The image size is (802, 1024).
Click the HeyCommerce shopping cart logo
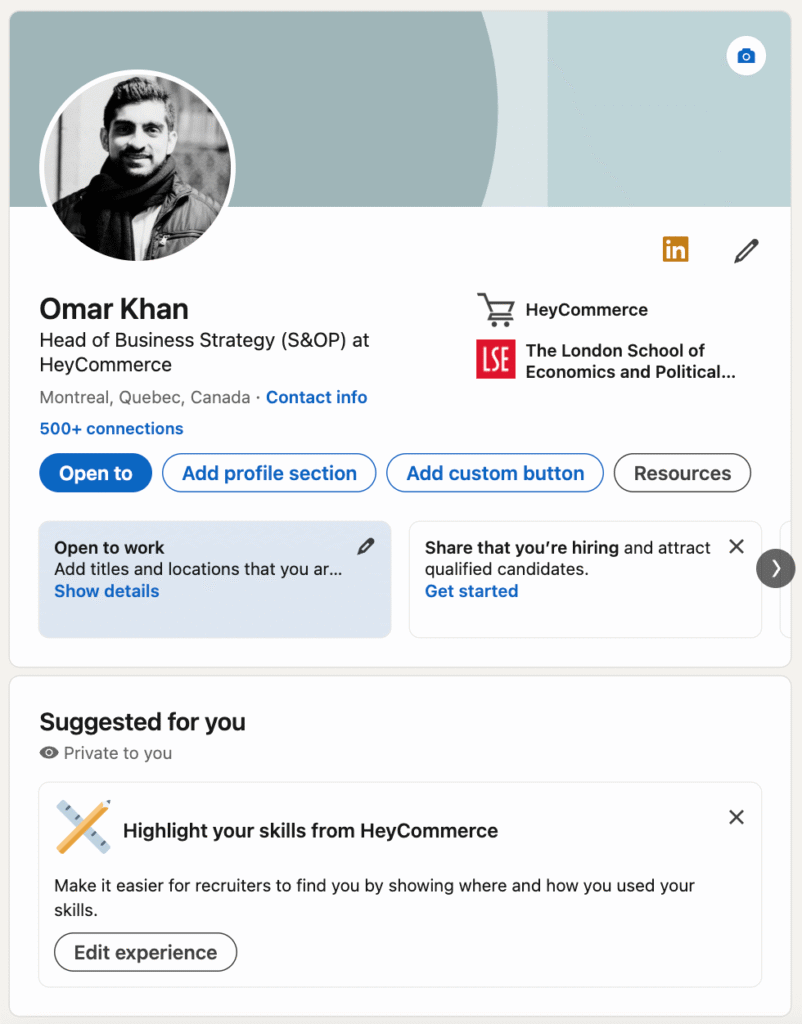tap(495, 310)
